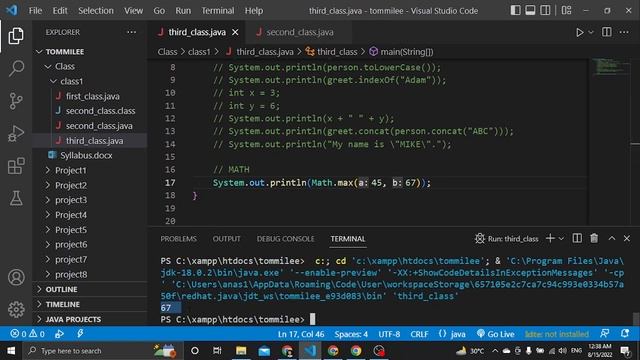Screen dimensions: 640x360
Task: Change indentation via Spaces: 4
Action: (x=351, y=334)
